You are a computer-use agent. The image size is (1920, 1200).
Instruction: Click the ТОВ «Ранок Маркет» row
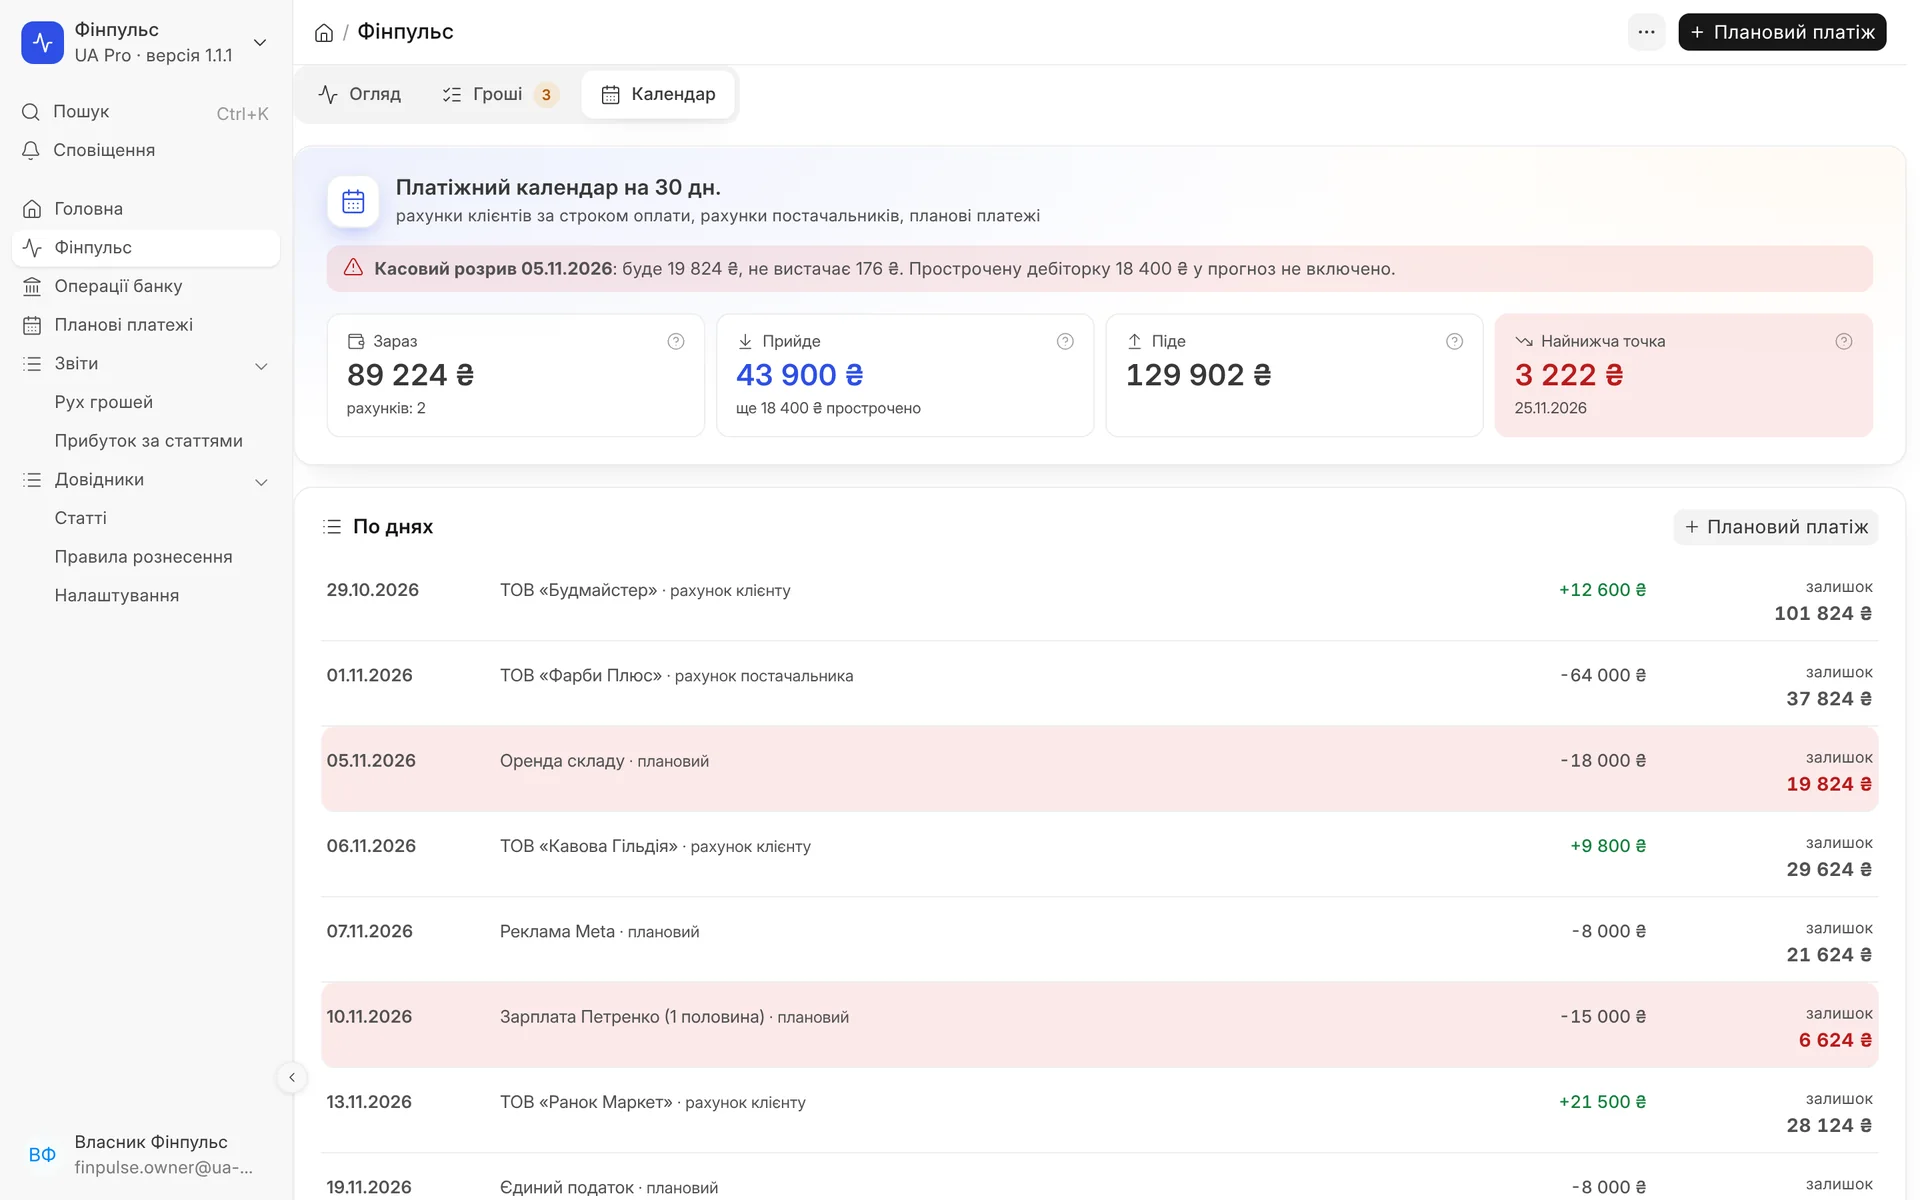(1099, 1110)
